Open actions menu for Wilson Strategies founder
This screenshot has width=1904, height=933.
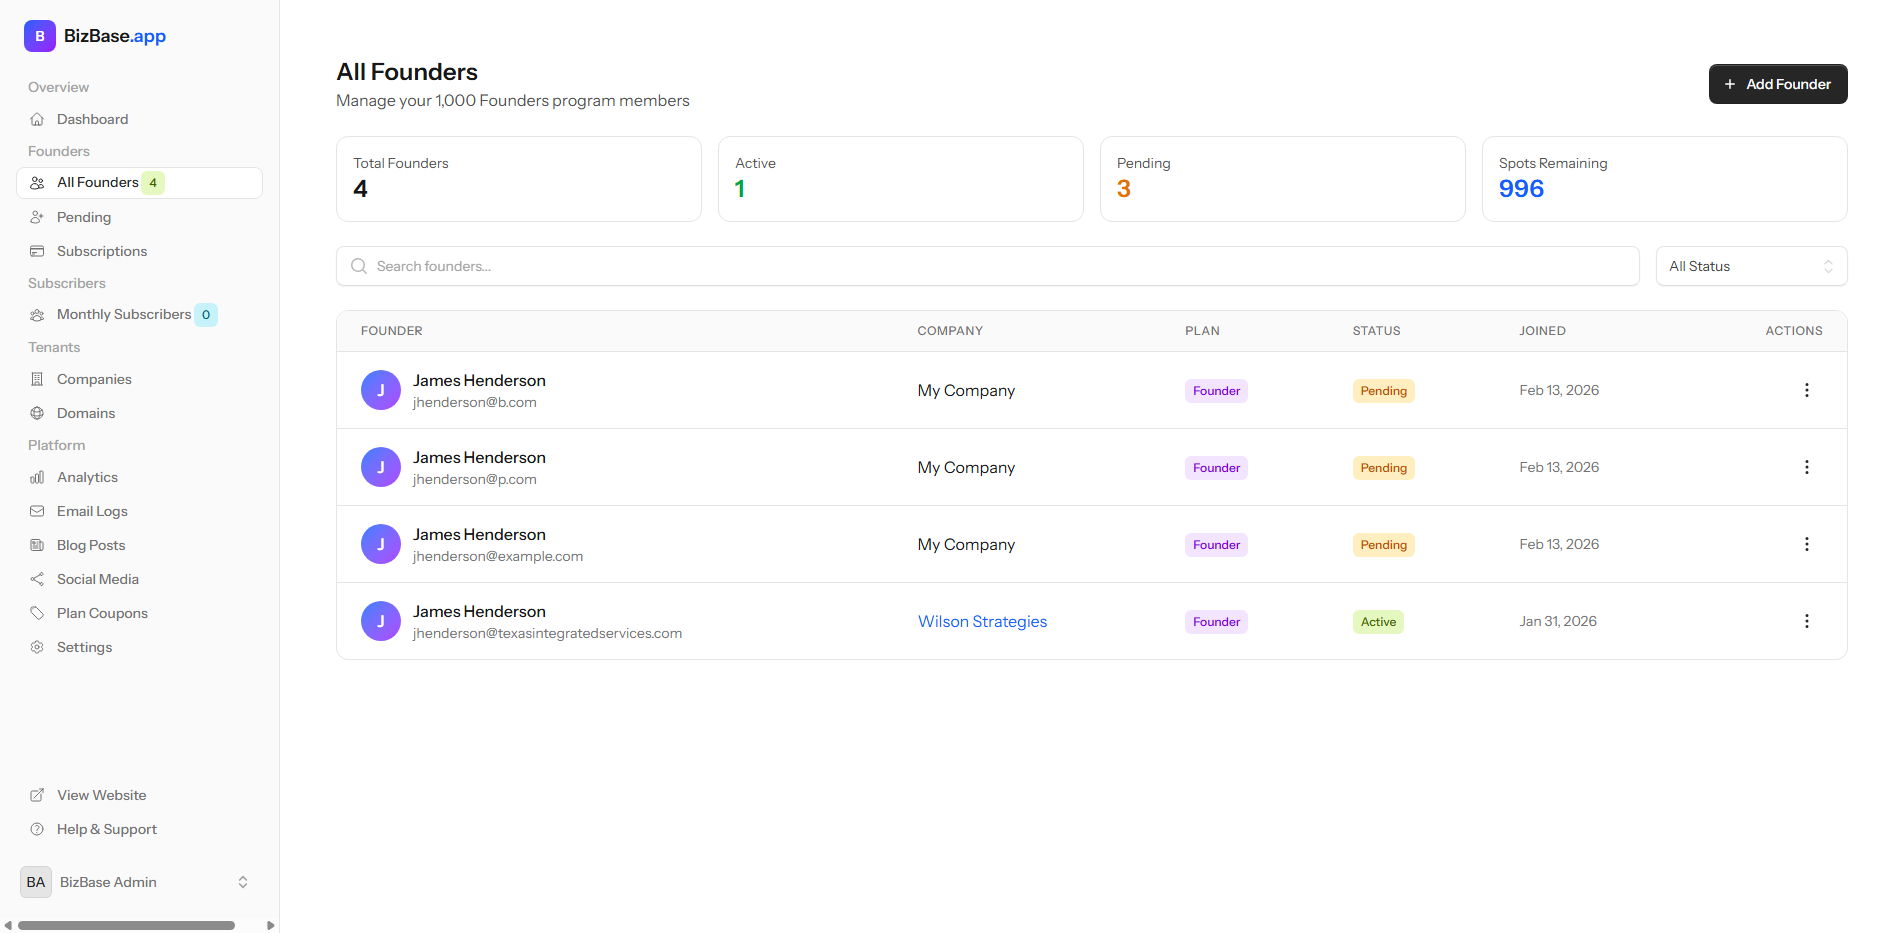1807,621
